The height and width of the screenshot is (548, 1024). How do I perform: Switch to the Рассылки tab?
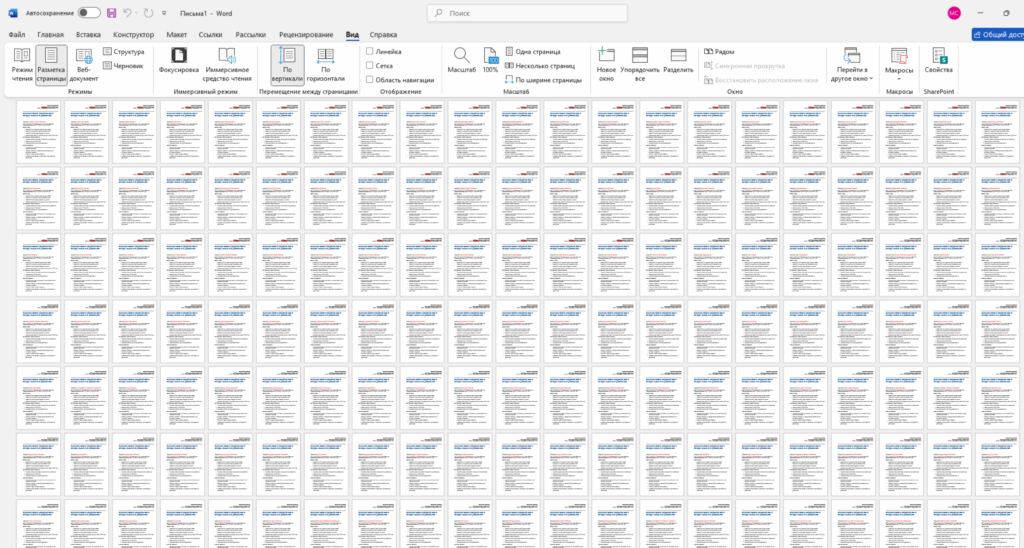click(251, 35)
